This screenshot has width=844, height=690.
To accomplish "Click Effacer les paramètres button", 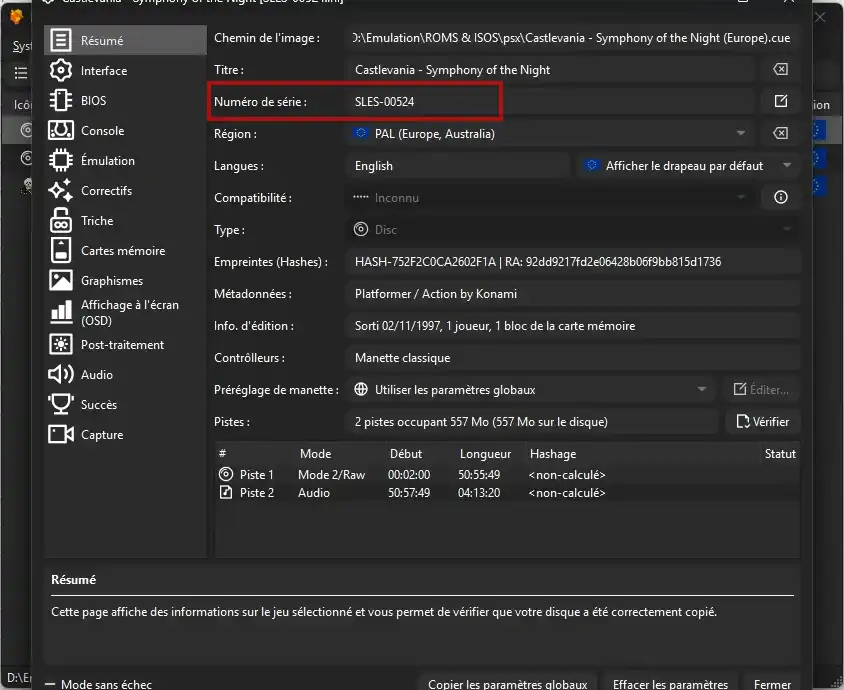I will [x=670, y=684].
